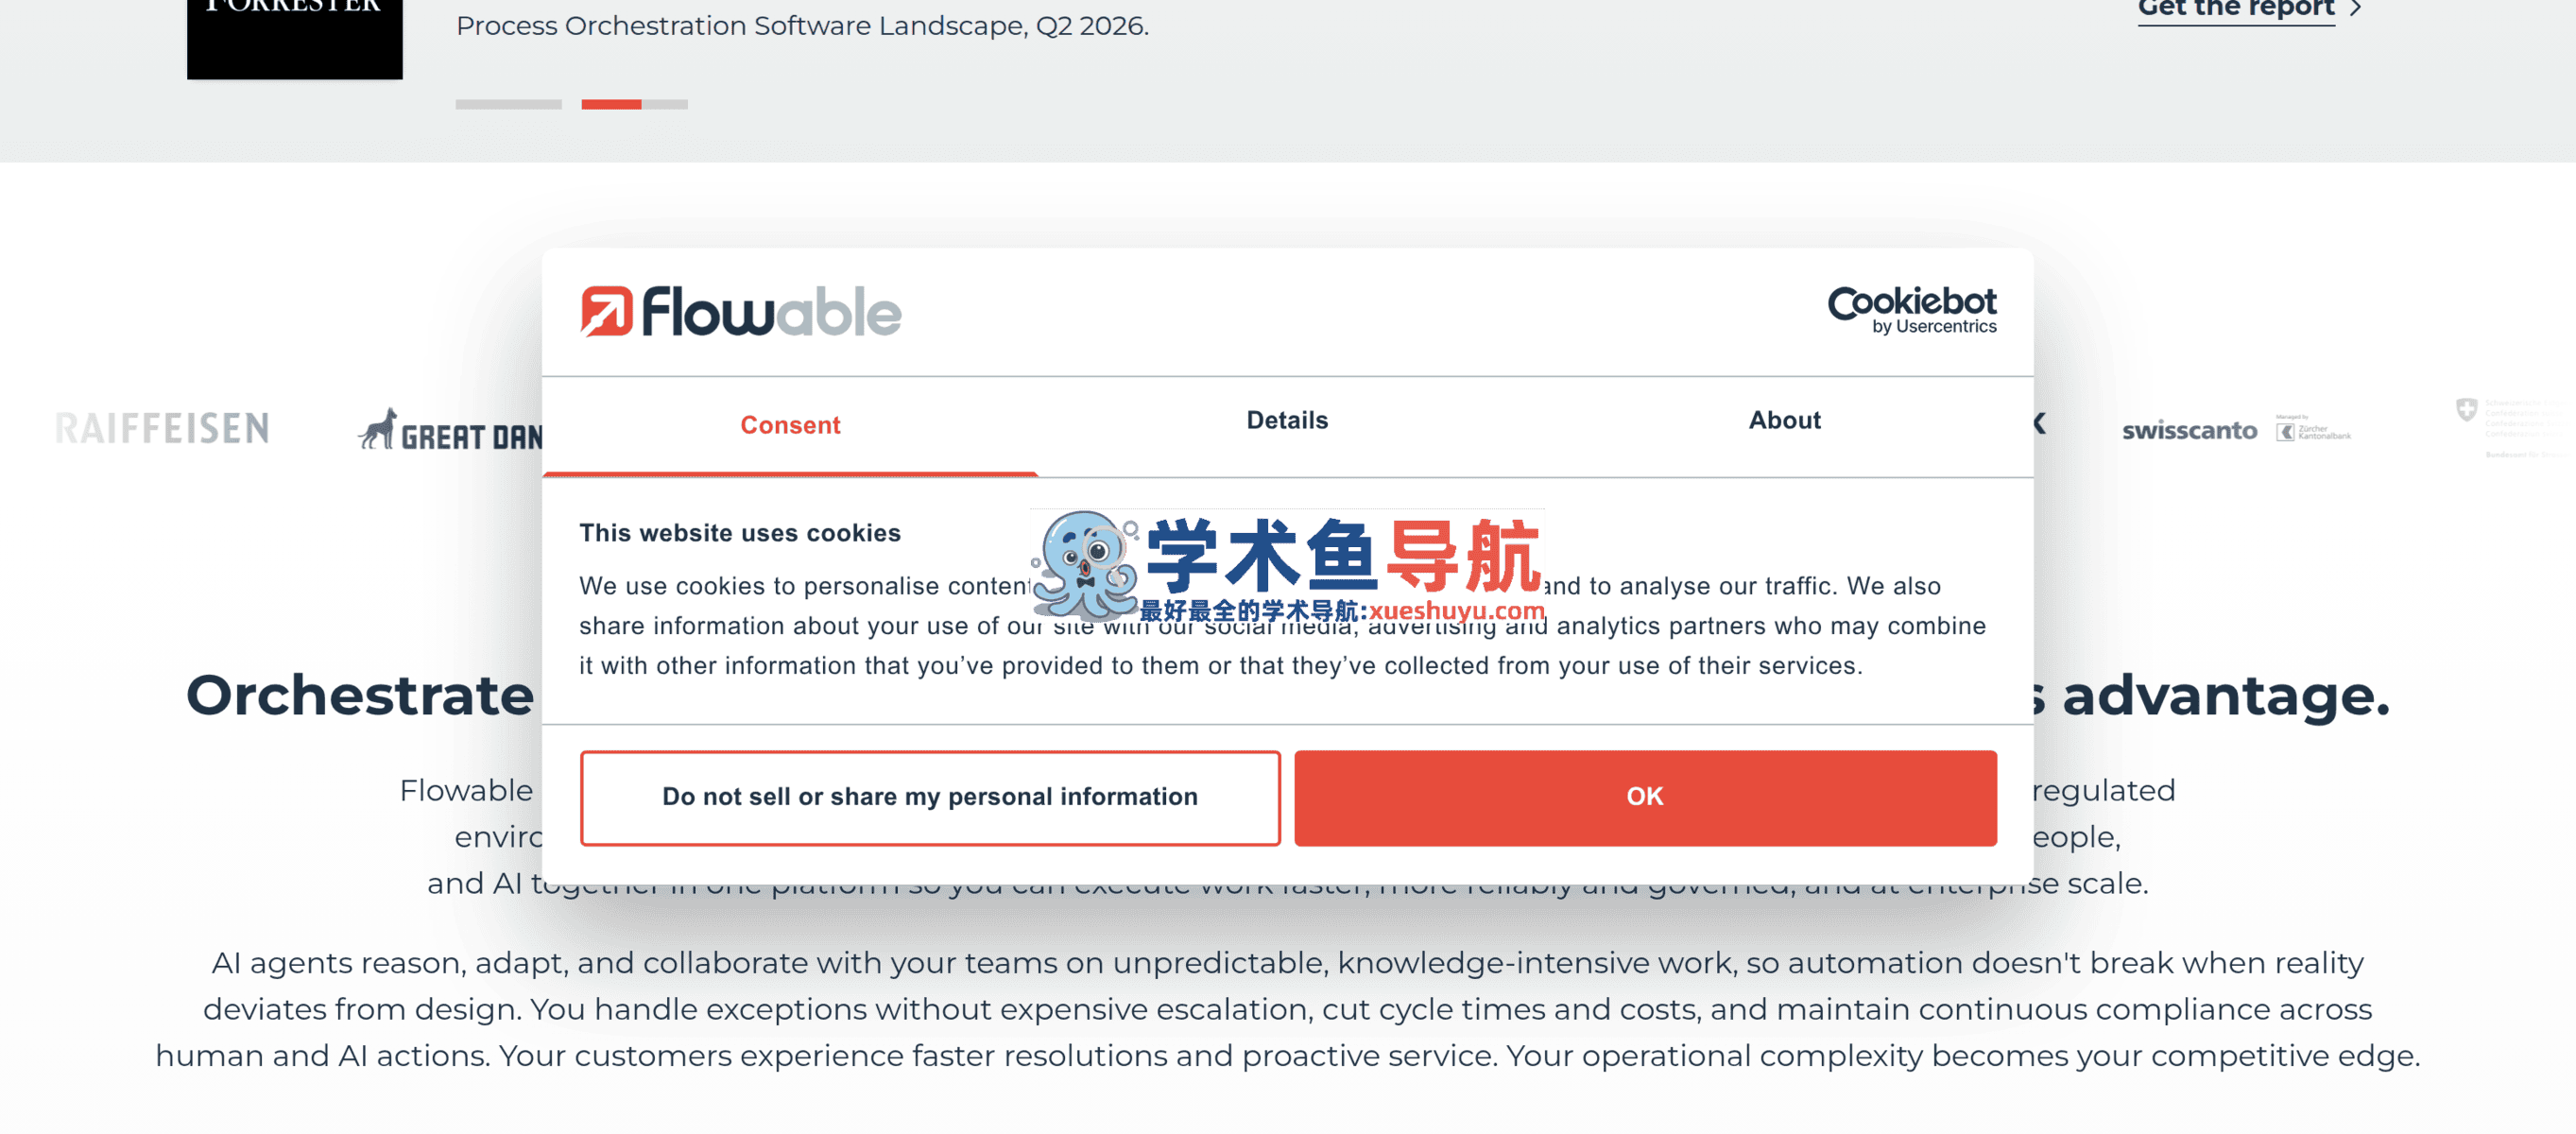Click 'Do not sell or share my personal information'

point(930,797)
